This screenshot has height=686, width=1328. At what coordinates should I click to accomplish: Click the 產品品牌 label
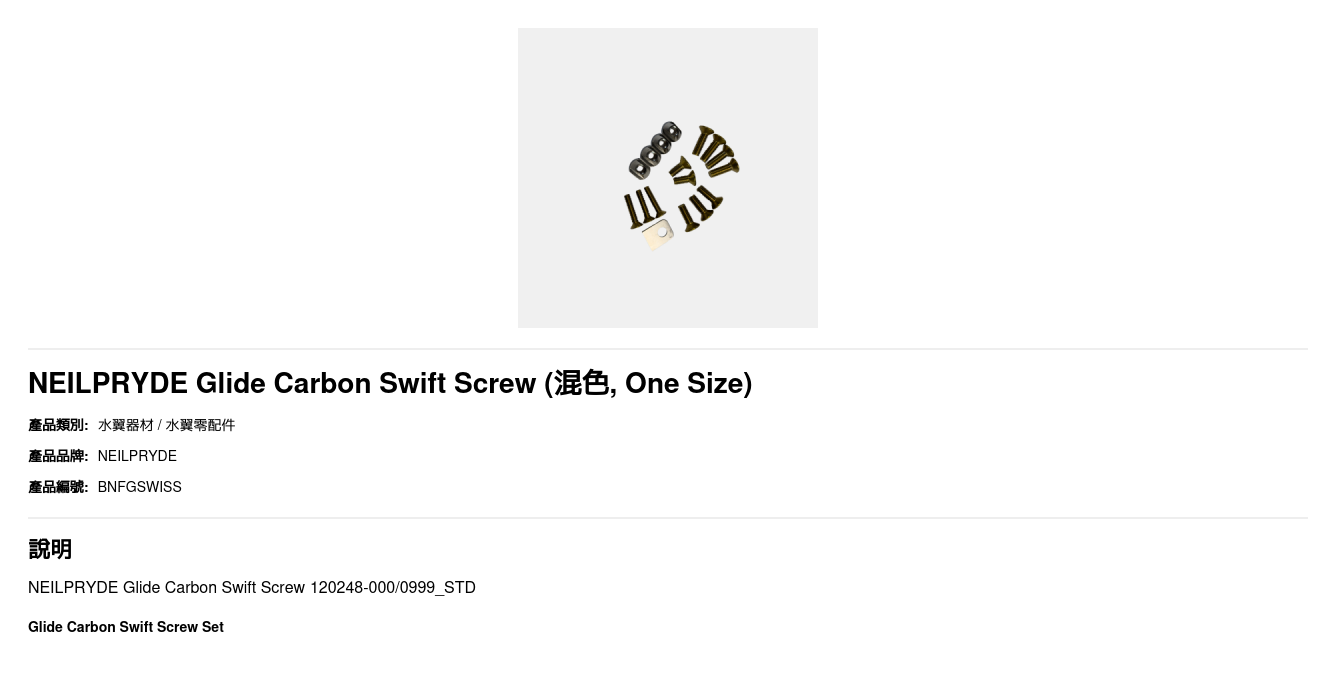click(x=58, y=456)
